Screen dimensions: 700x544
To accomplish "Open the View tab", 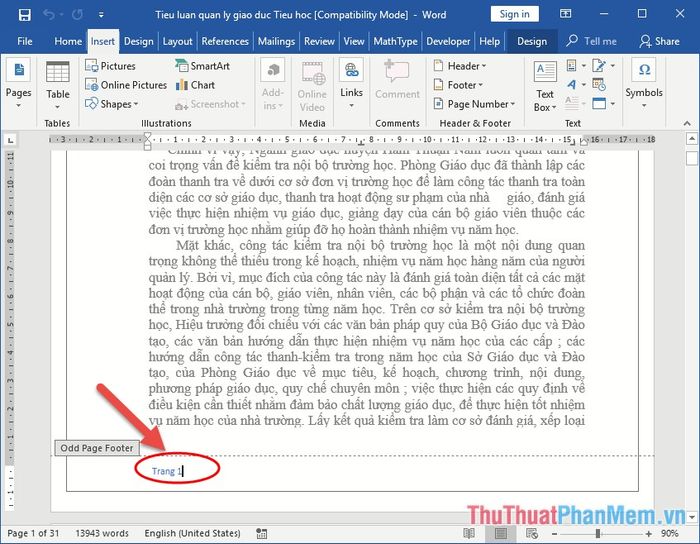I will tap(354, 42).
